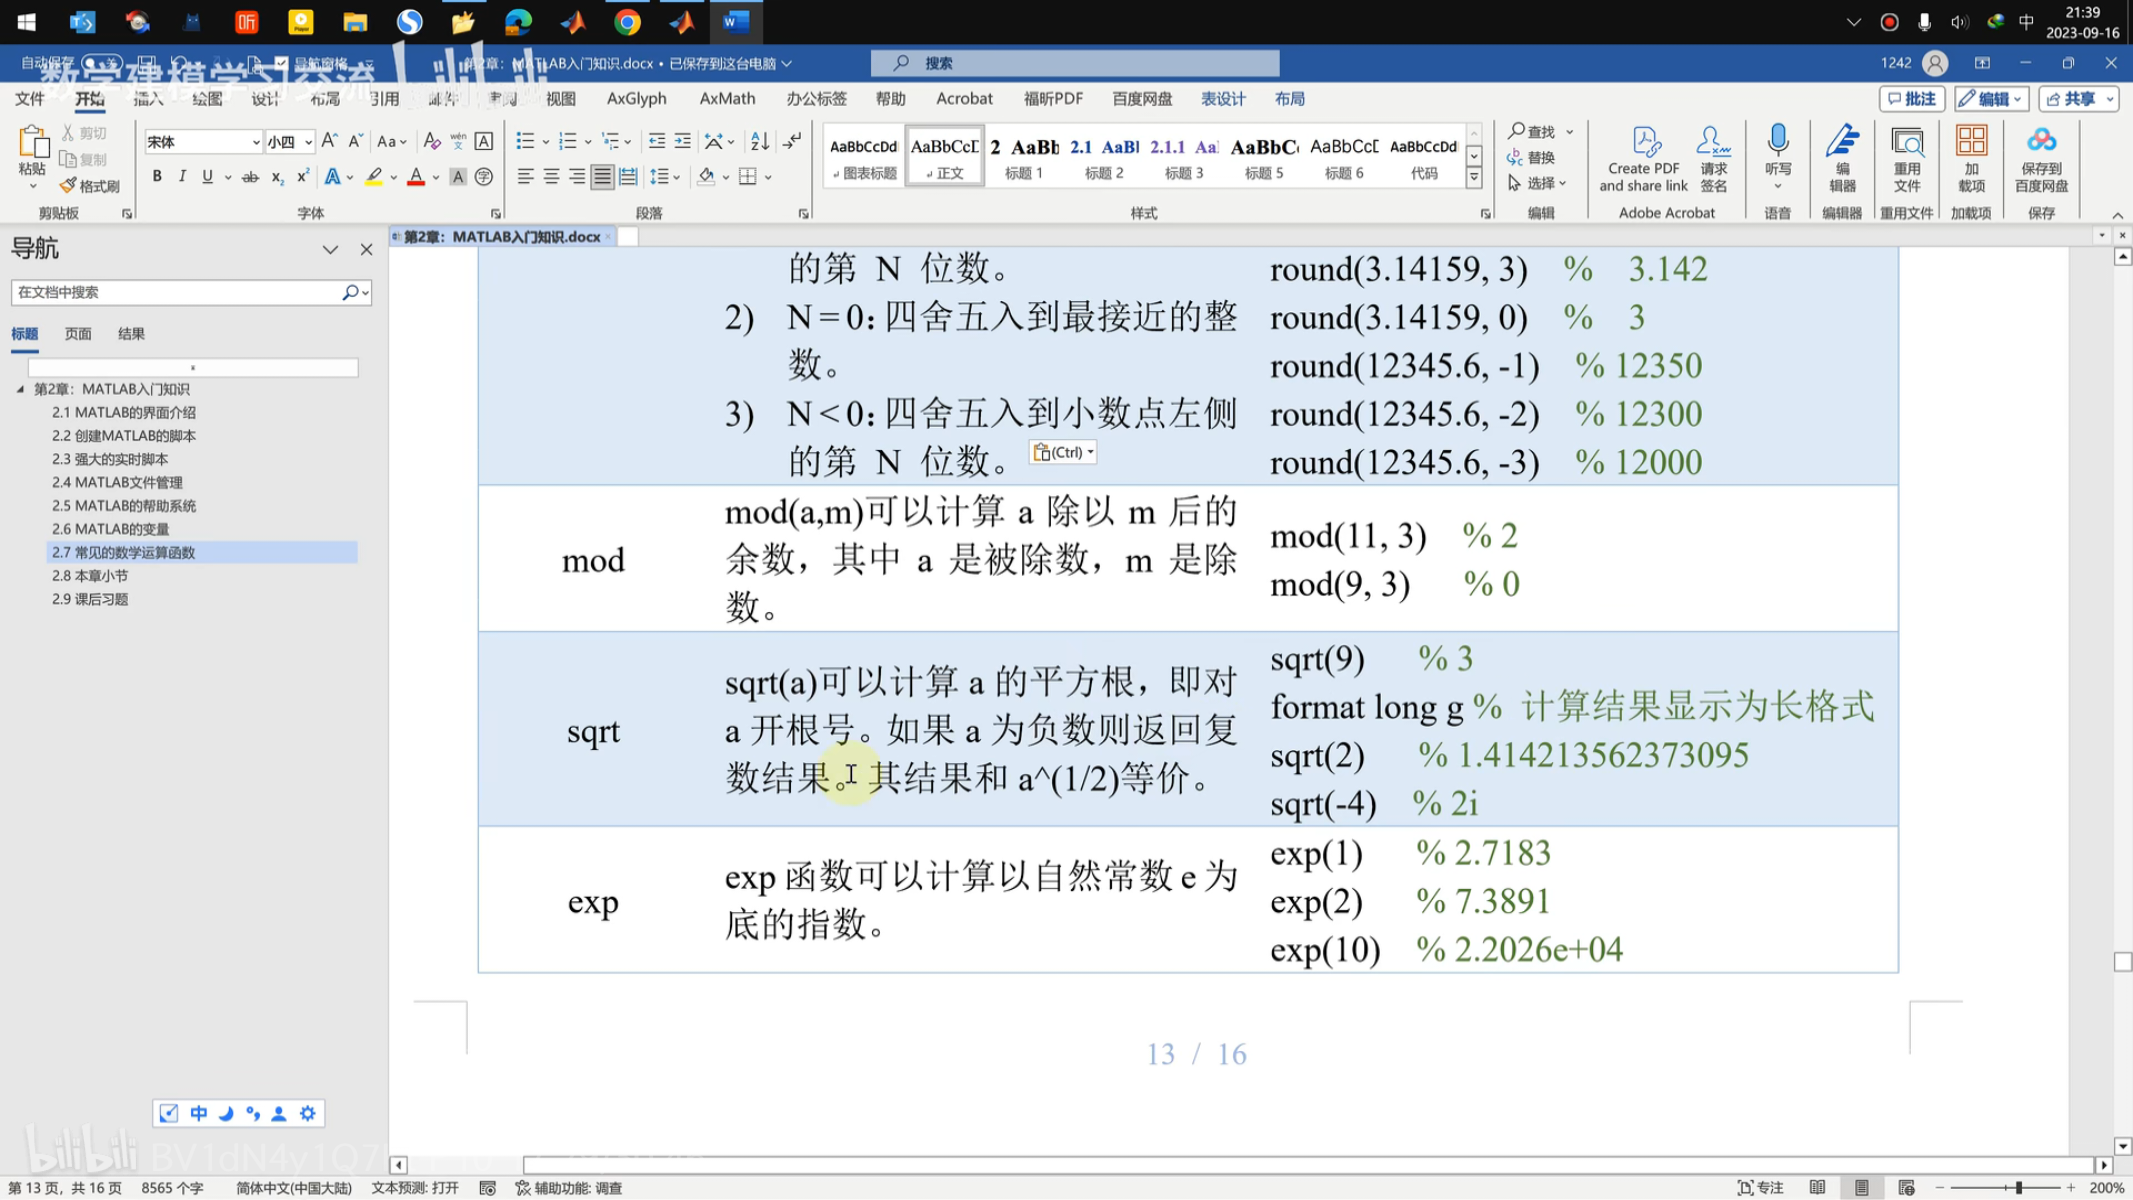Click the 共享 (Share) button

(2078, 98)
